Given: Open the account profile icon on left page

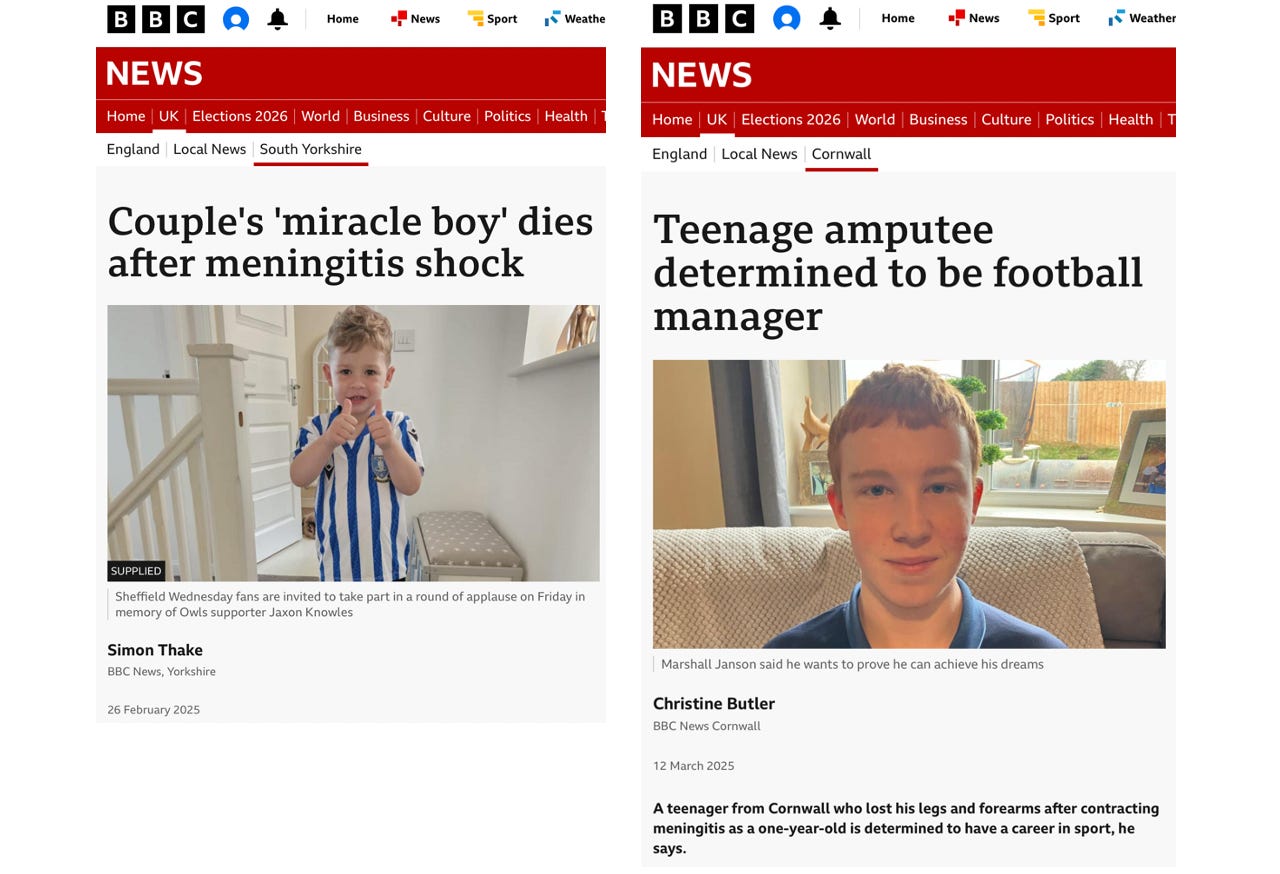Looking at the screenshot, I should click(x=236, y=19).
